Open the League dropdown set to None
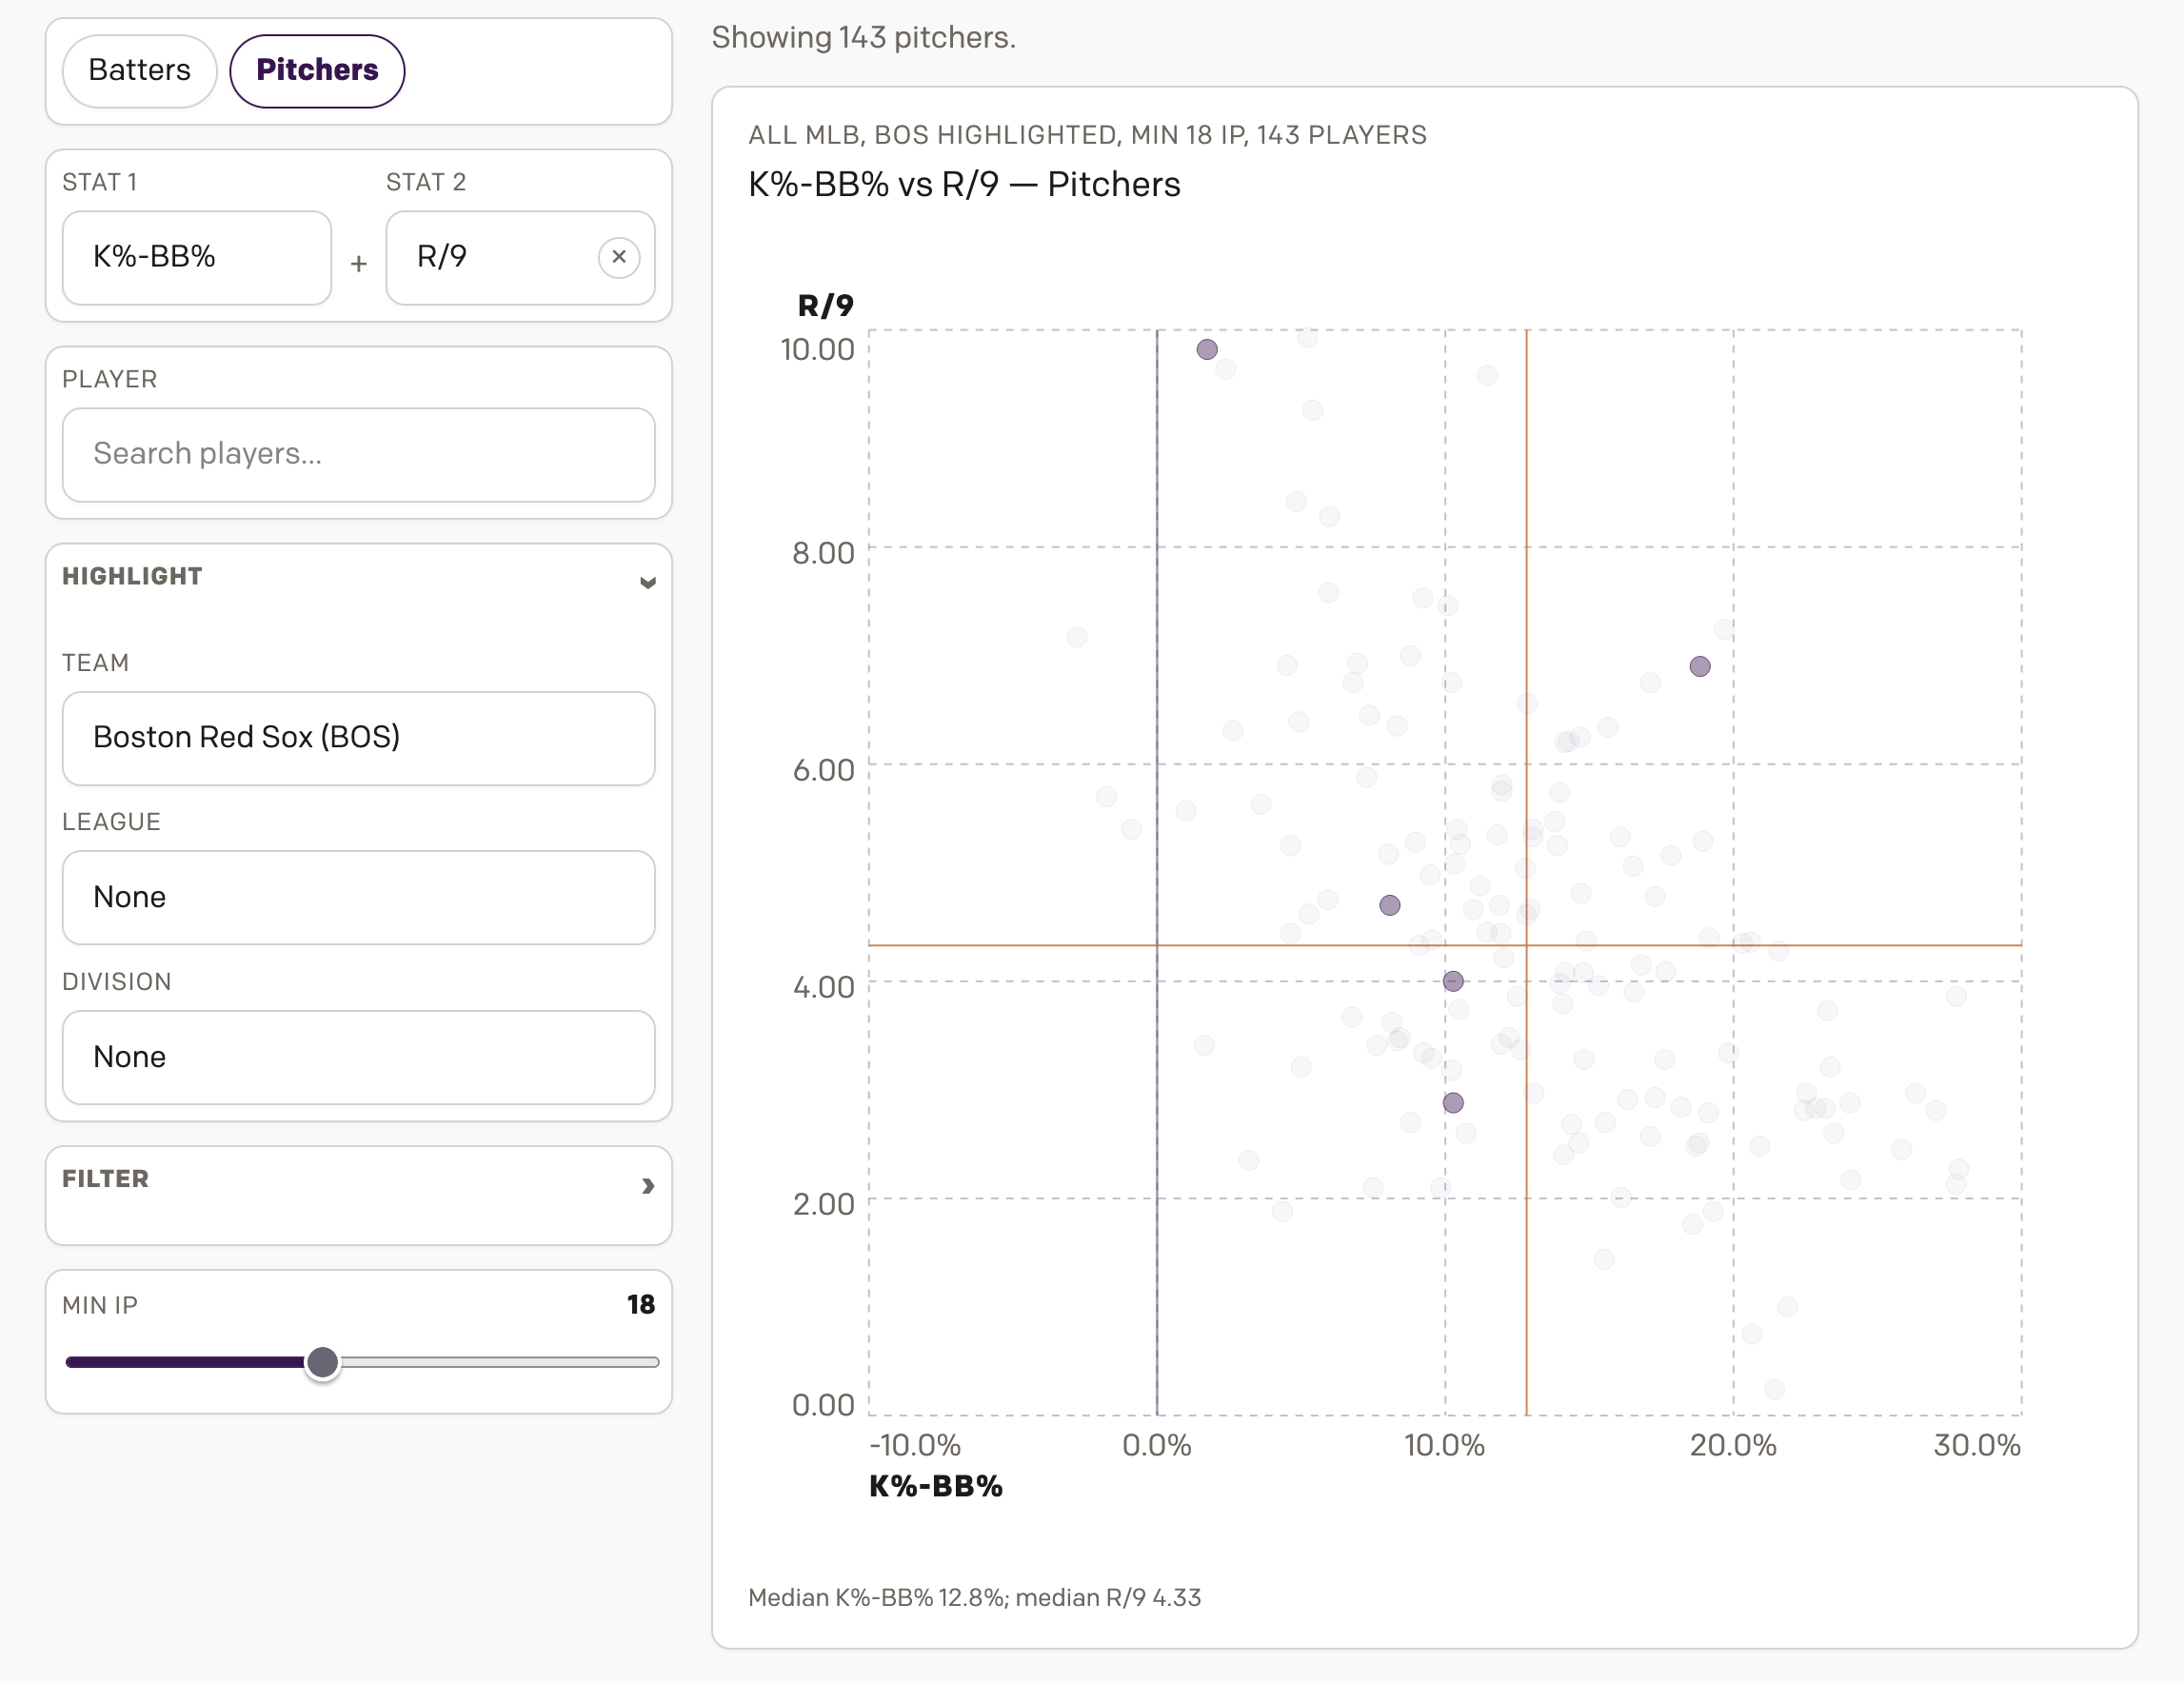 (x=358, y=897)
